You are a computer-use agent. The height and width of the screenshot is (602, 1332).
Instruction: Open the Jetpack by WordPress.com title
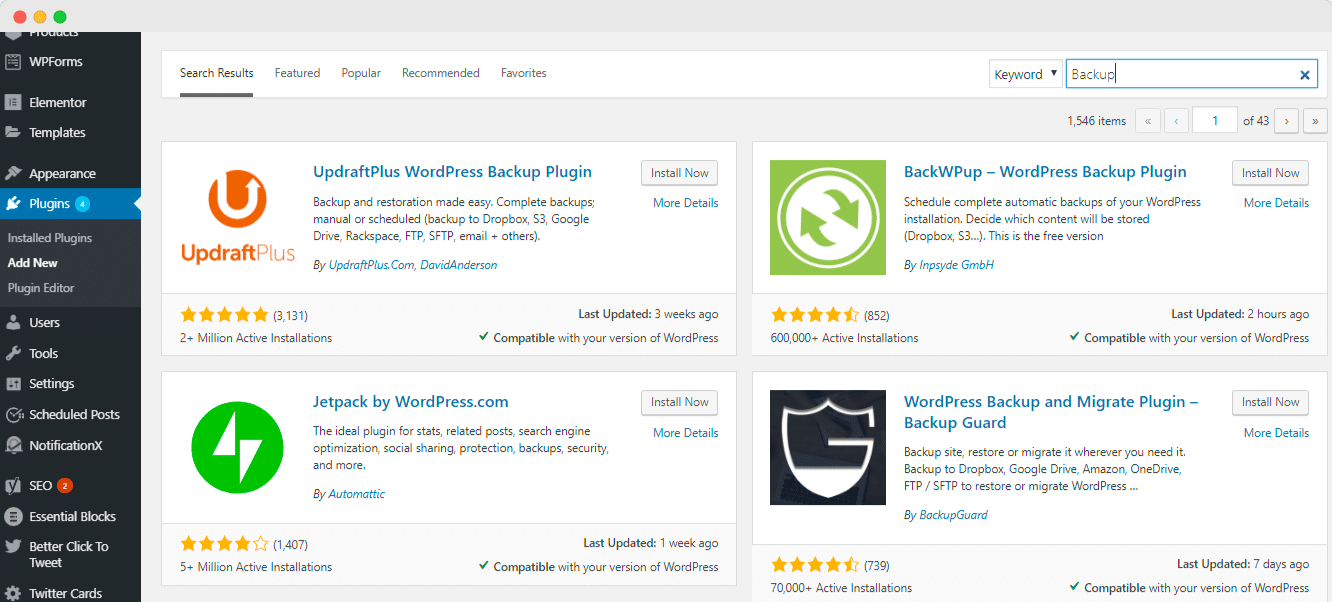point(411,402)
